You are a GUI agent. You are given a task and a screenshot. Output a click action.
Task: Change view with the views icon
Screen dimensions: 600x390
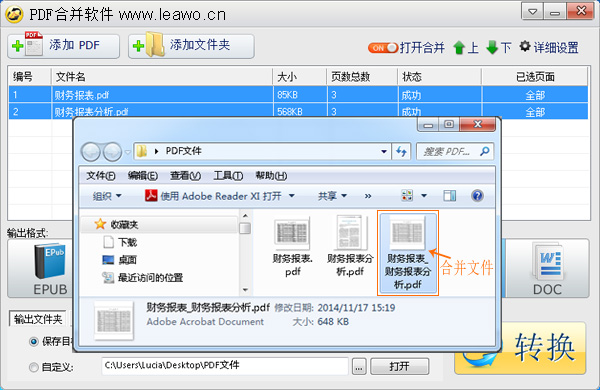tap(407, 196)
